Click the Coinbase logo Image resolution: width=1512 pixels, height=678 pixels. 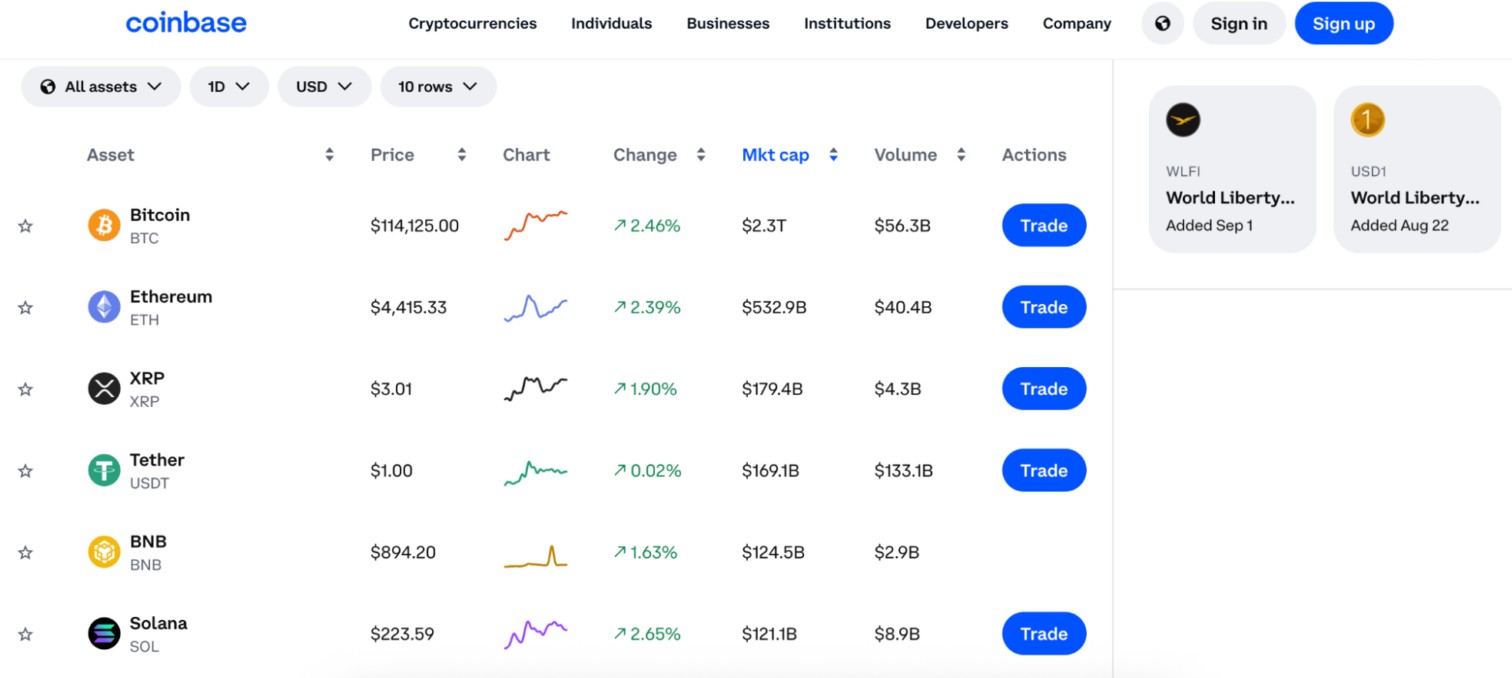(x=186, y=22)
